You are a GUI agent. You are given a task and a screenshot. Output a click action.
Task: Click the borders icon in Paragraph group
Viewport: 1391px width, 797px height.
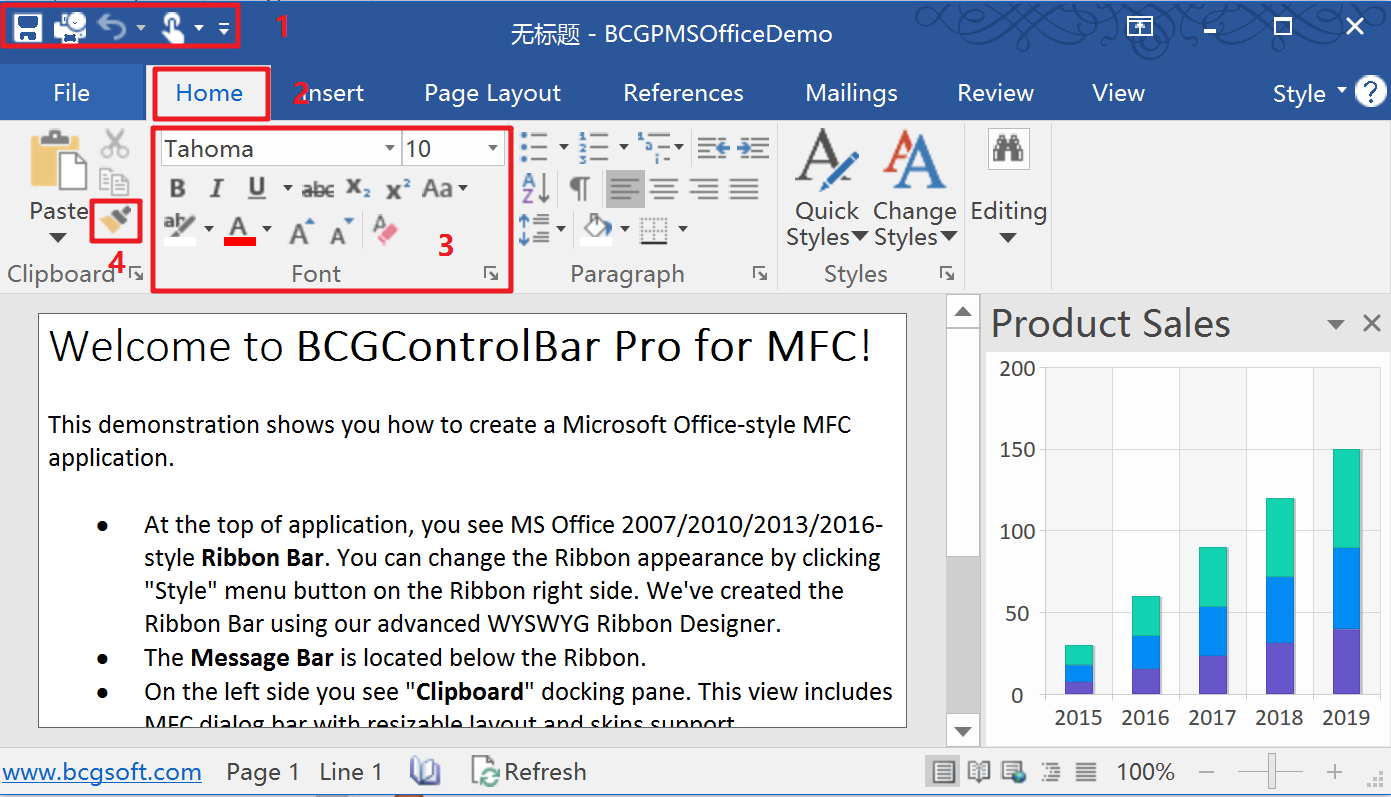tap(654, 229)
